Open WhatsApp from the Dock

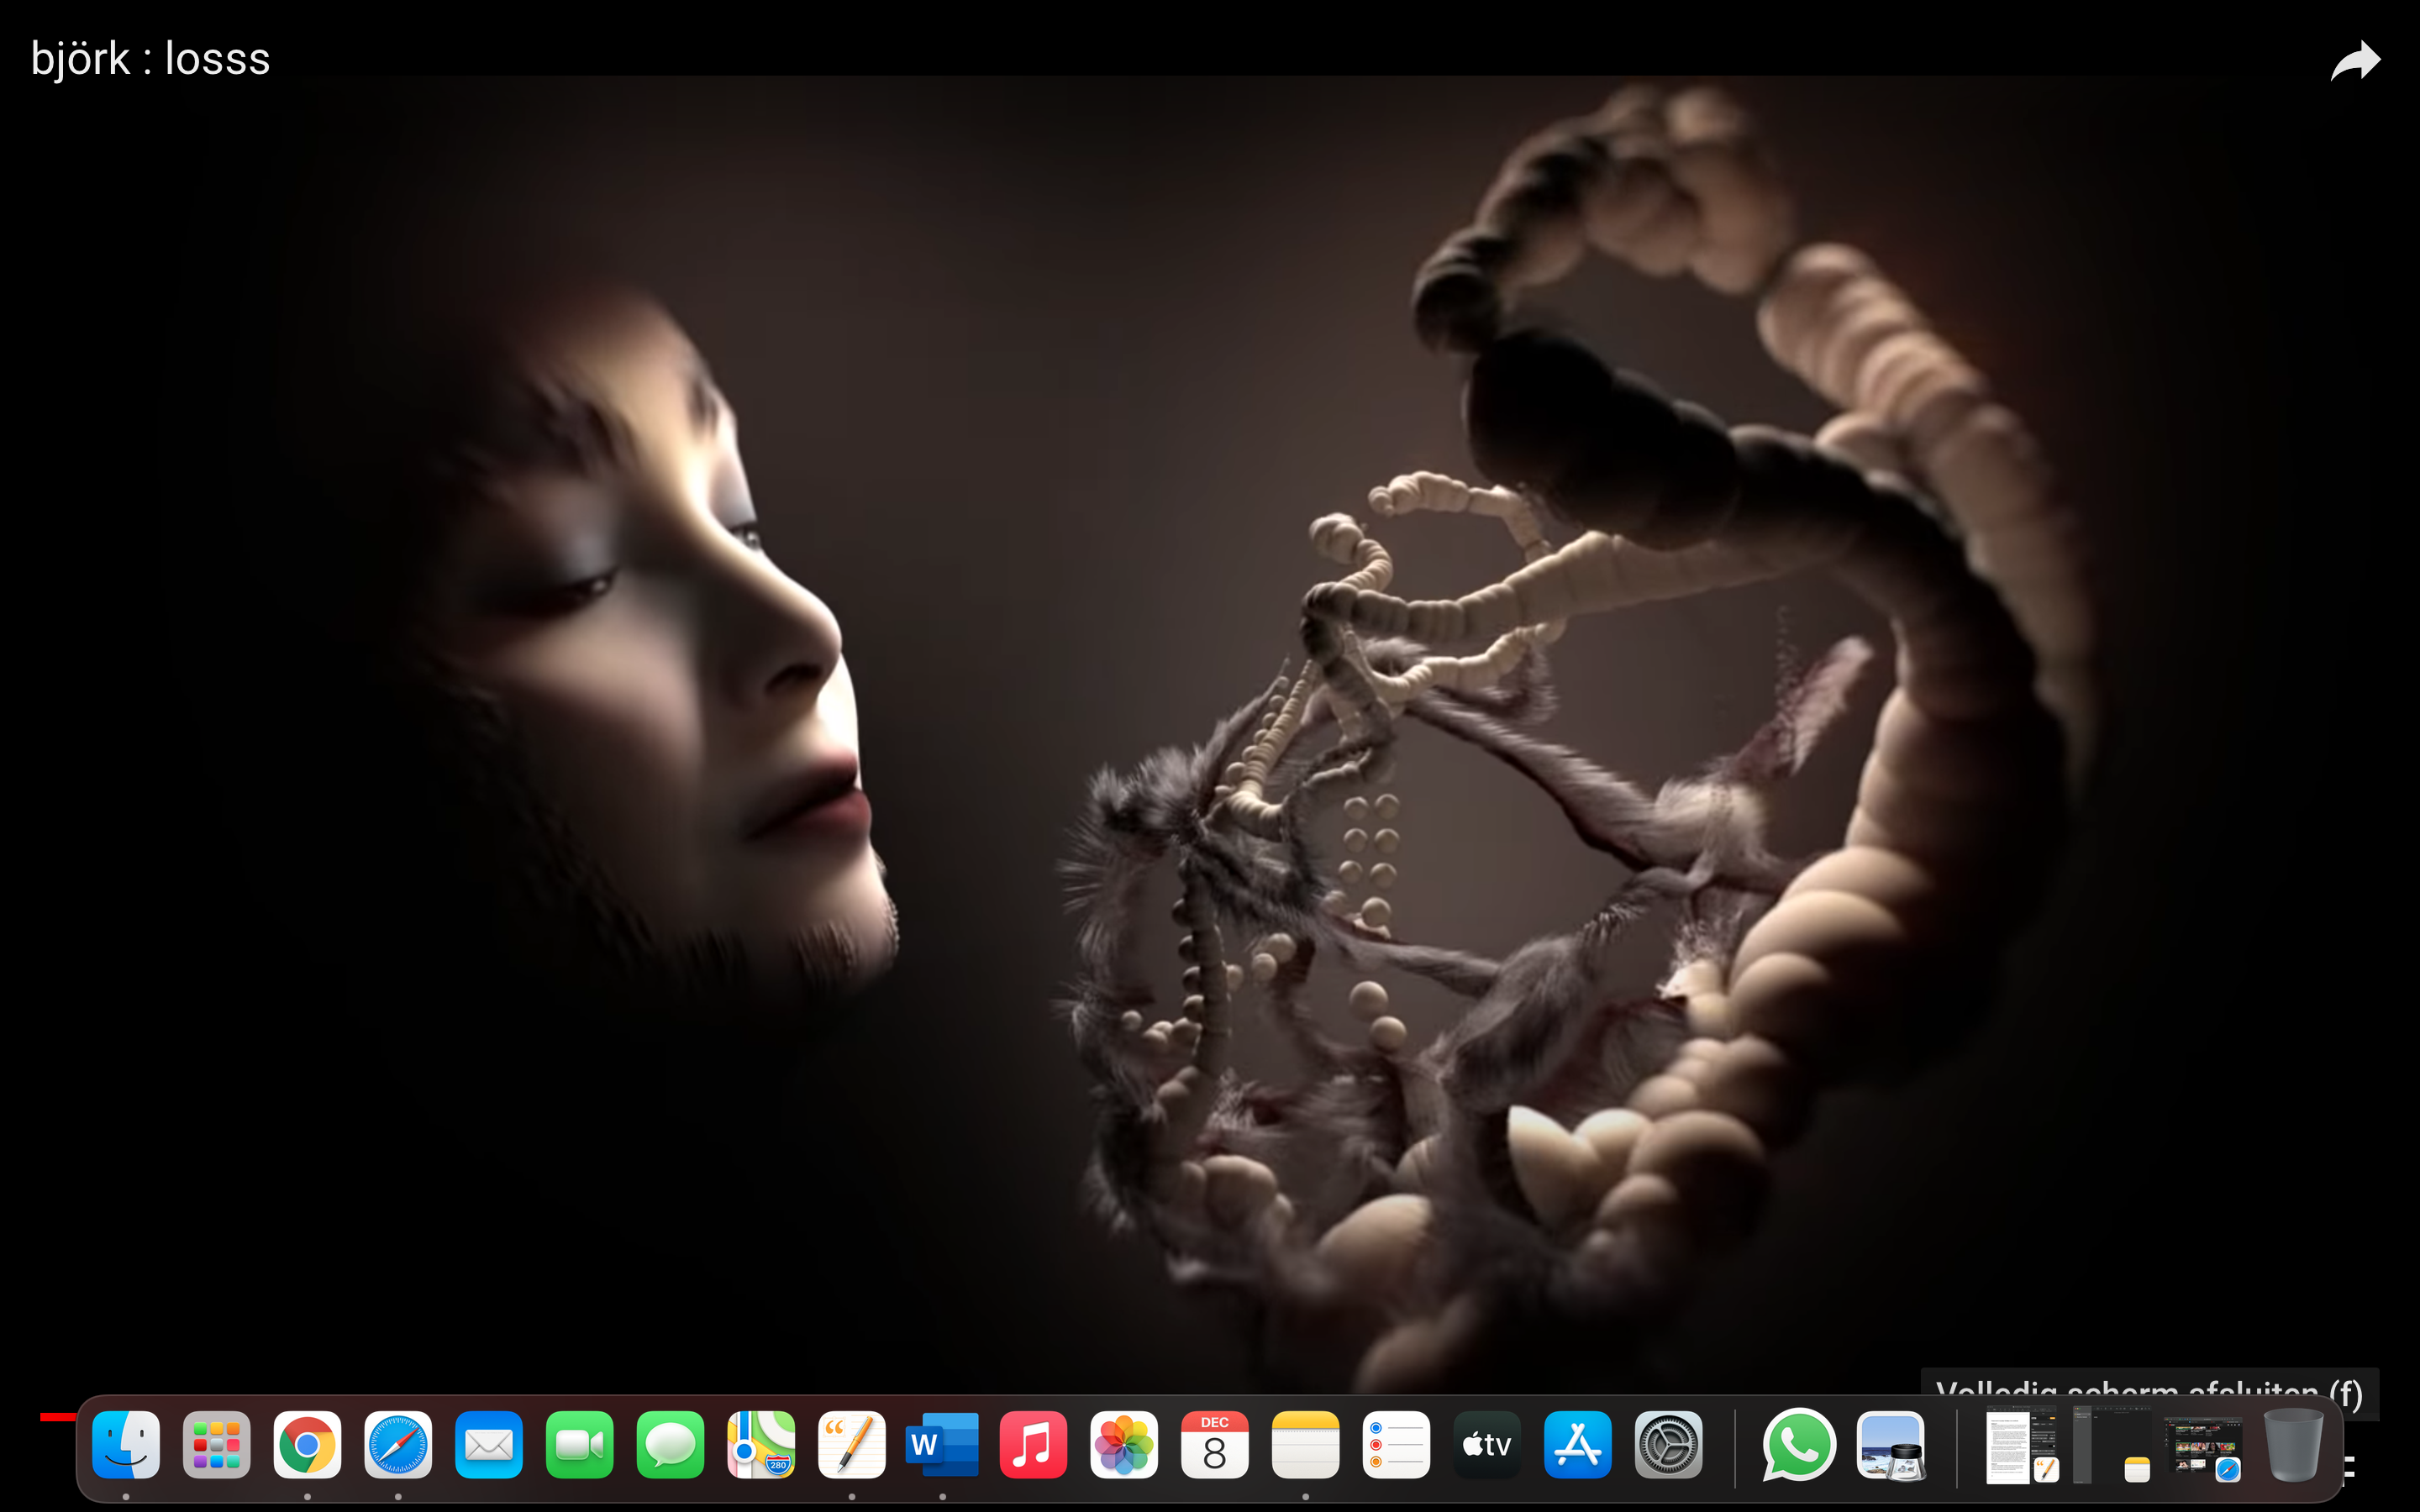pos(1799,1444)
